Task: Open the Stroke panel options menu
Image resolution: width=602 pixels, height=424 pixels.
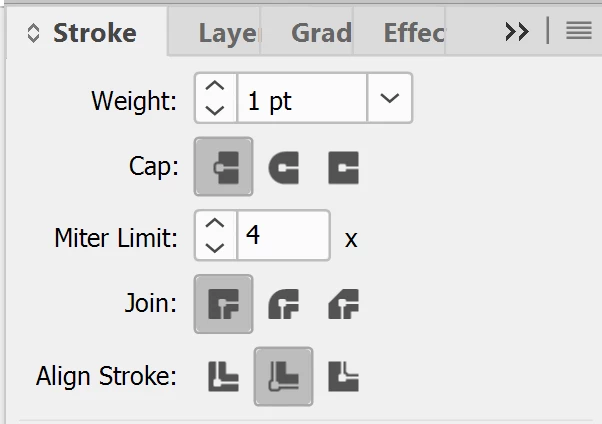Action: coord(578,31)
